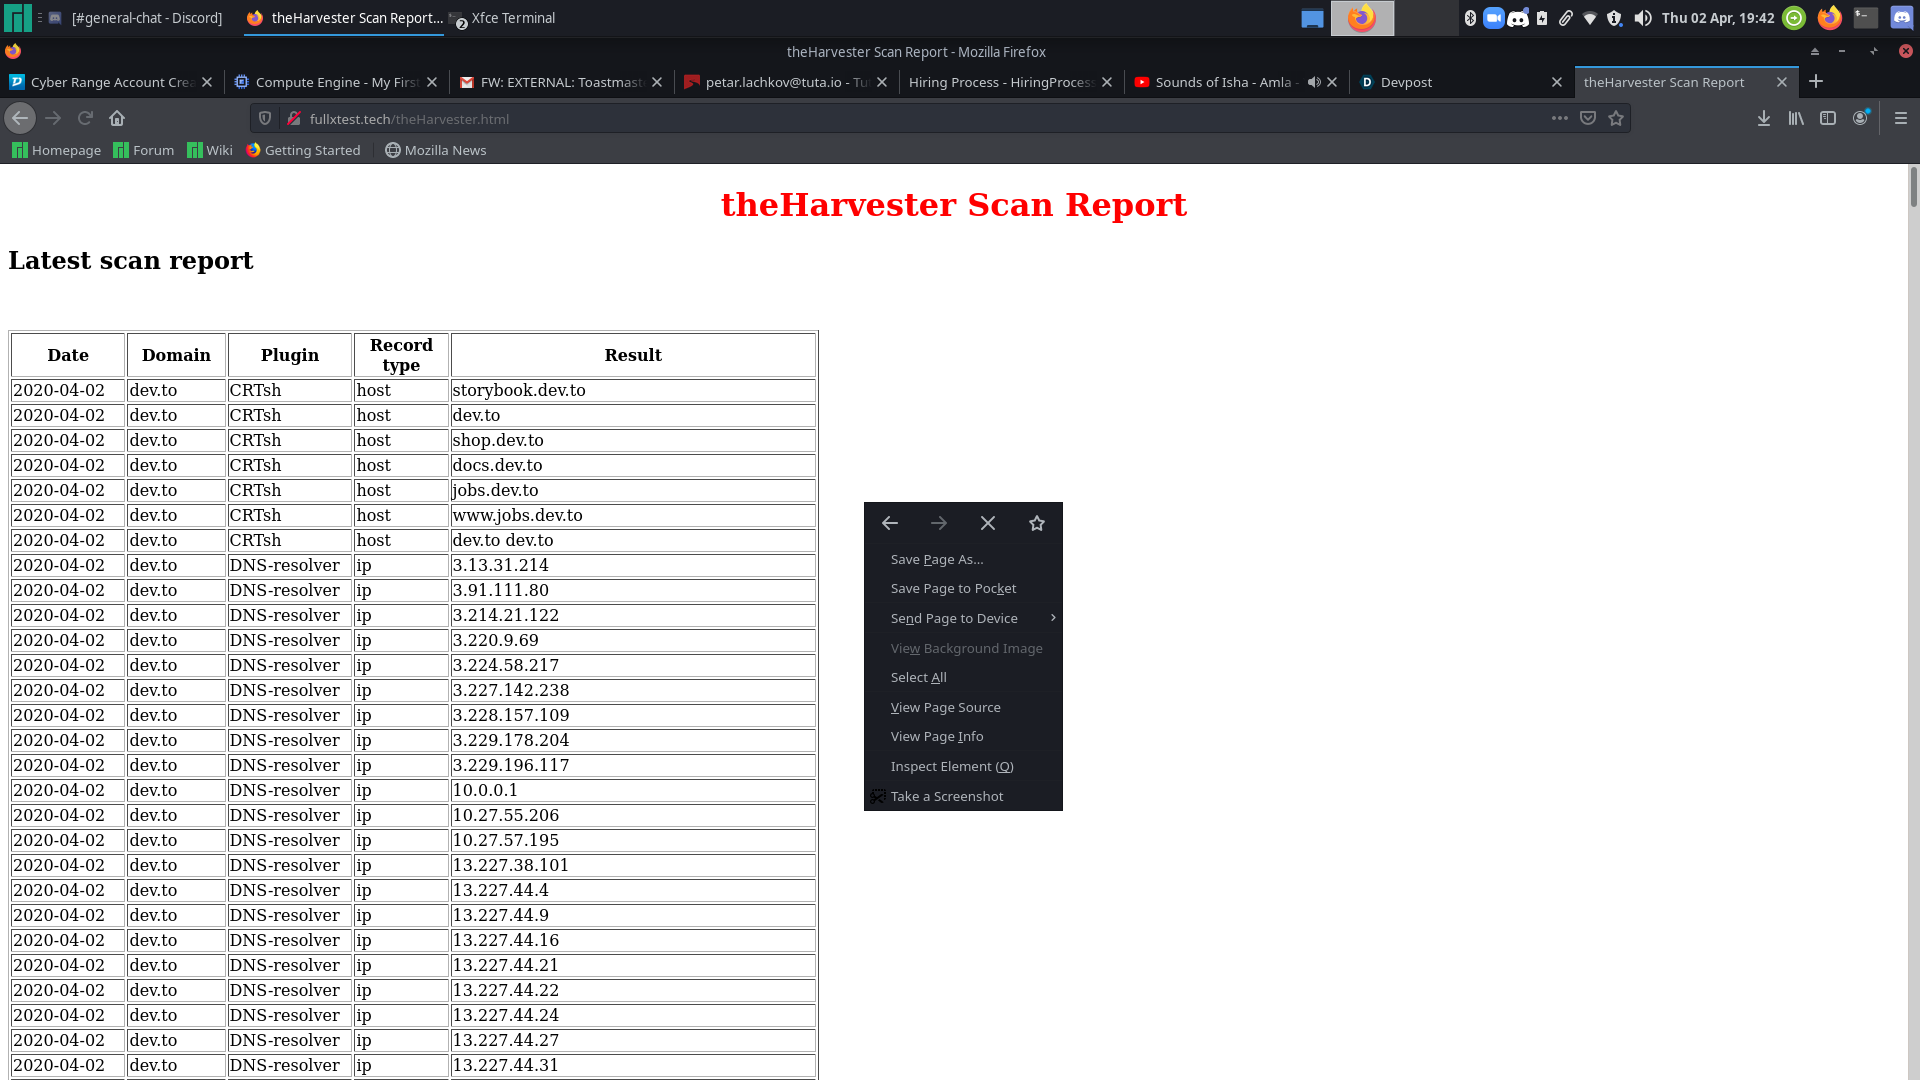Screen dimensions: 1920x1080
Task: Click the Getting Started bookmark
Action: click(303, 150)
